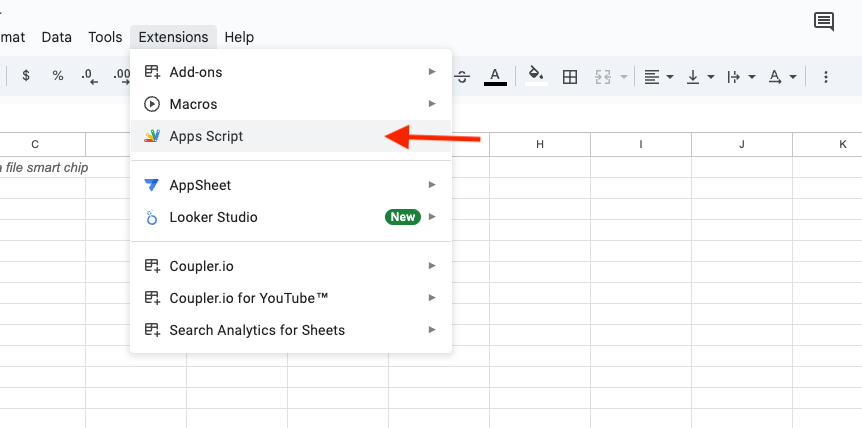This screenshot has height=428, width=862.
Task: Open the Data menu
Action: point(57,37)
